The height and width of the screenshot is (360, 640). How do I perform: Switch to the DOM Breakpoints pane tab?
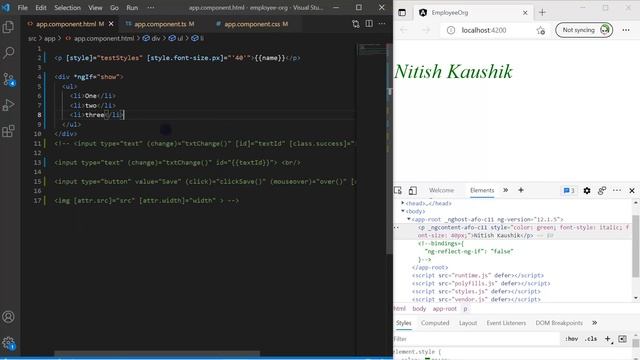click(559, 323)
